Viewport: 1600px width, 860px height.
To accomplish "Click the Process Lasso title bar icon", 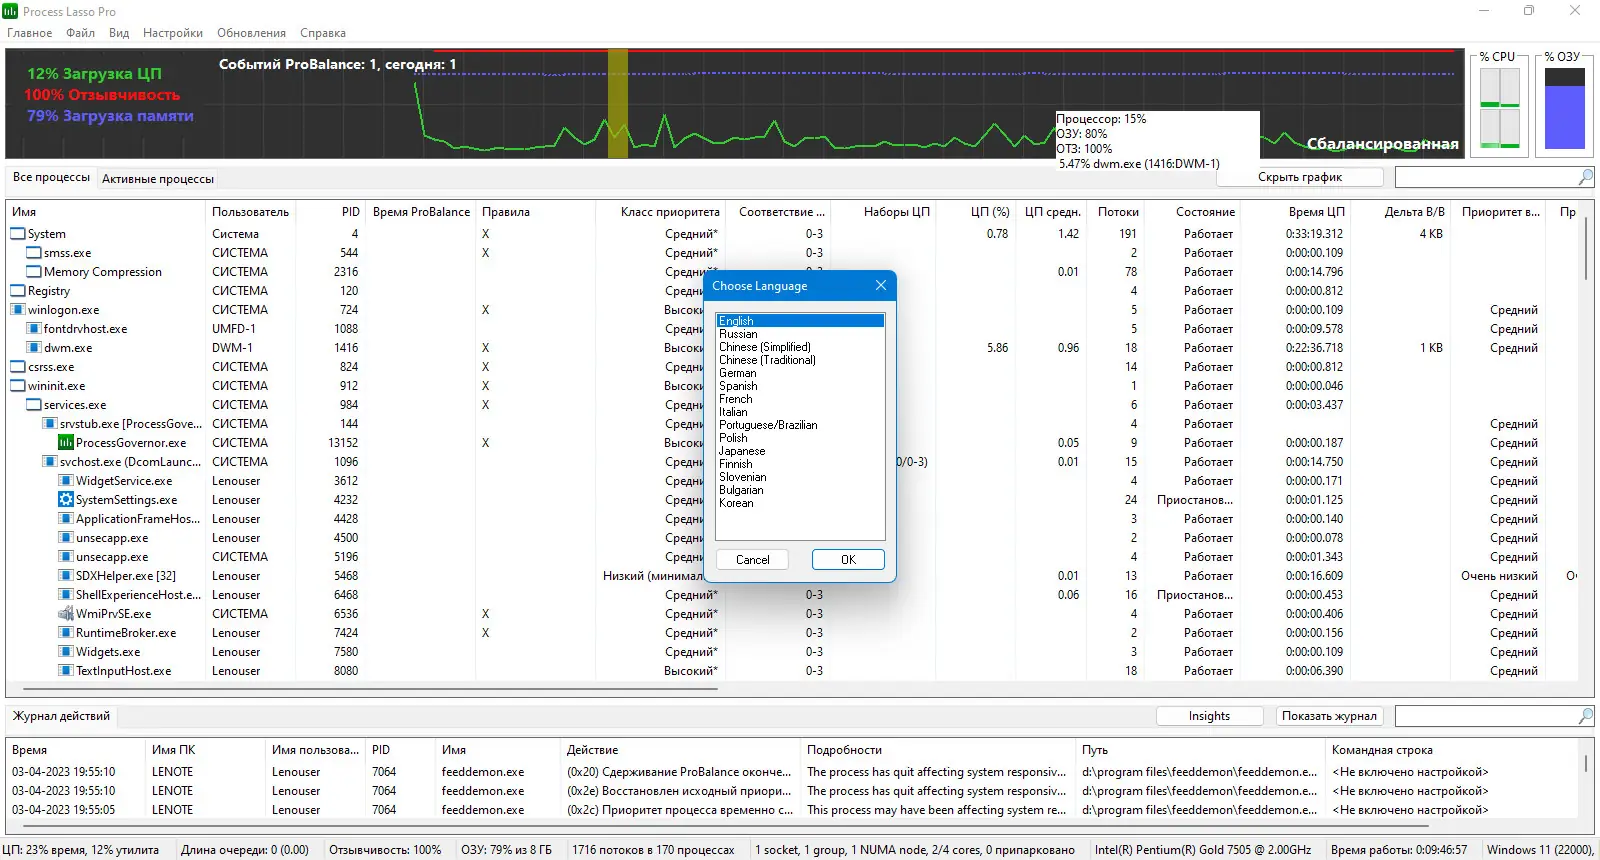I will pyautogui.click(x=10, y=11).
